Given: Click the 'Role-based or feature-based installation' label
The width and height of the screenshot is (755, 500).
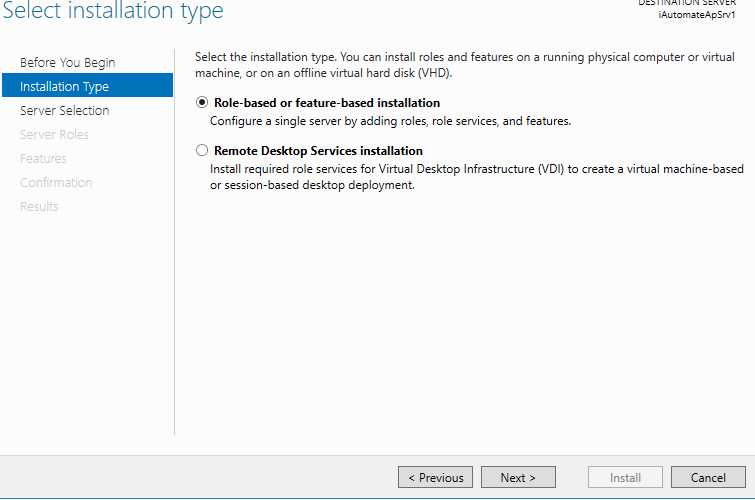Looking at the screenshot, I should pos(327,103).
